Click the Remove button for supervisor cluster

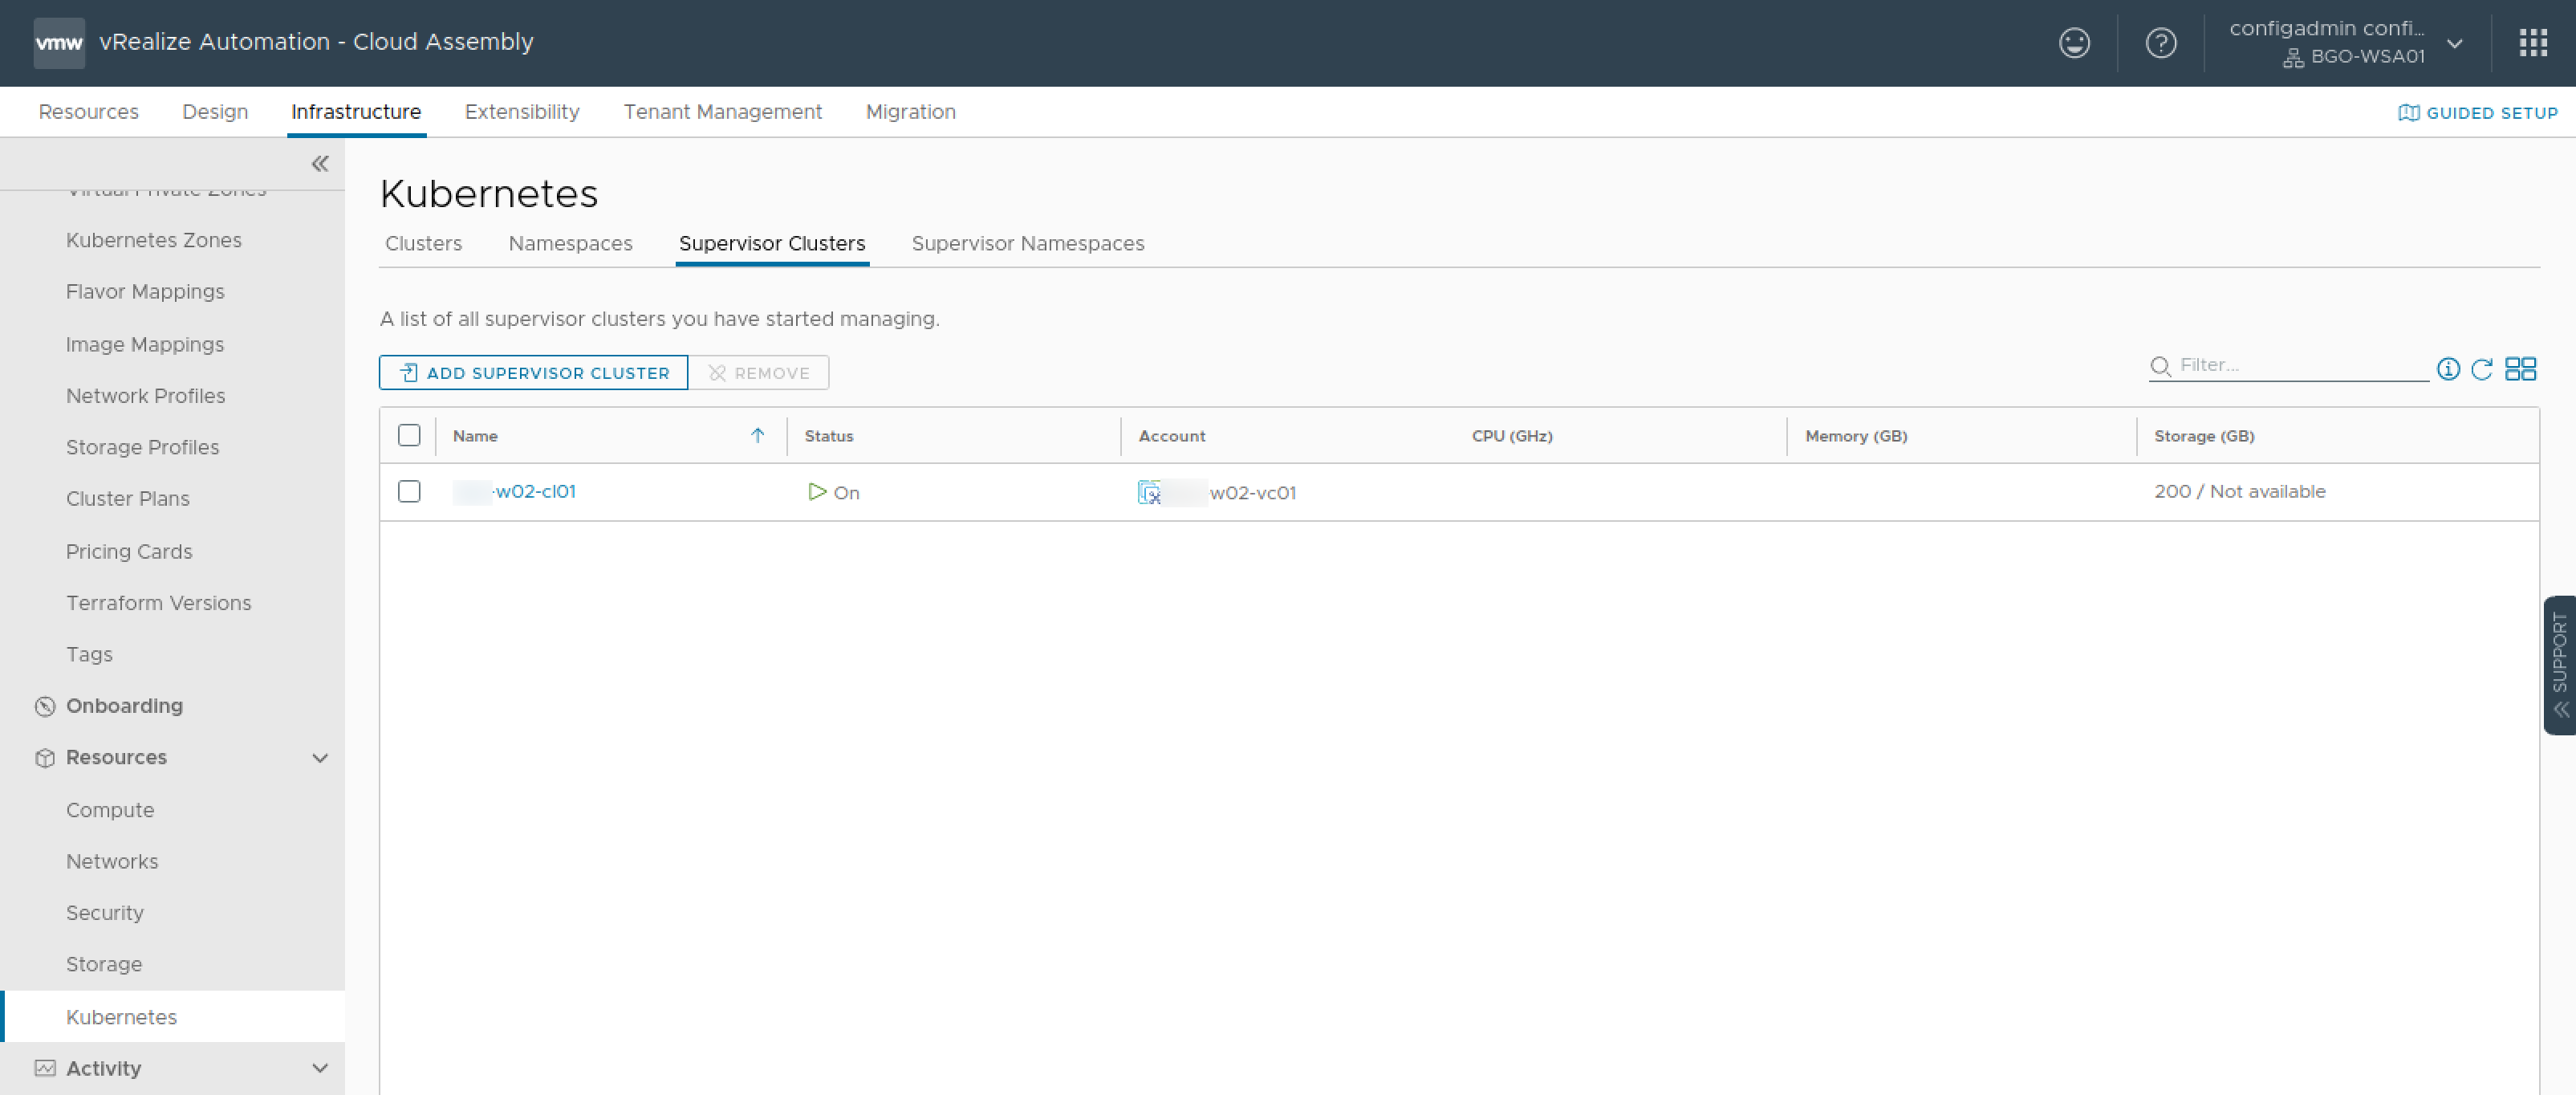coord(761,372)
